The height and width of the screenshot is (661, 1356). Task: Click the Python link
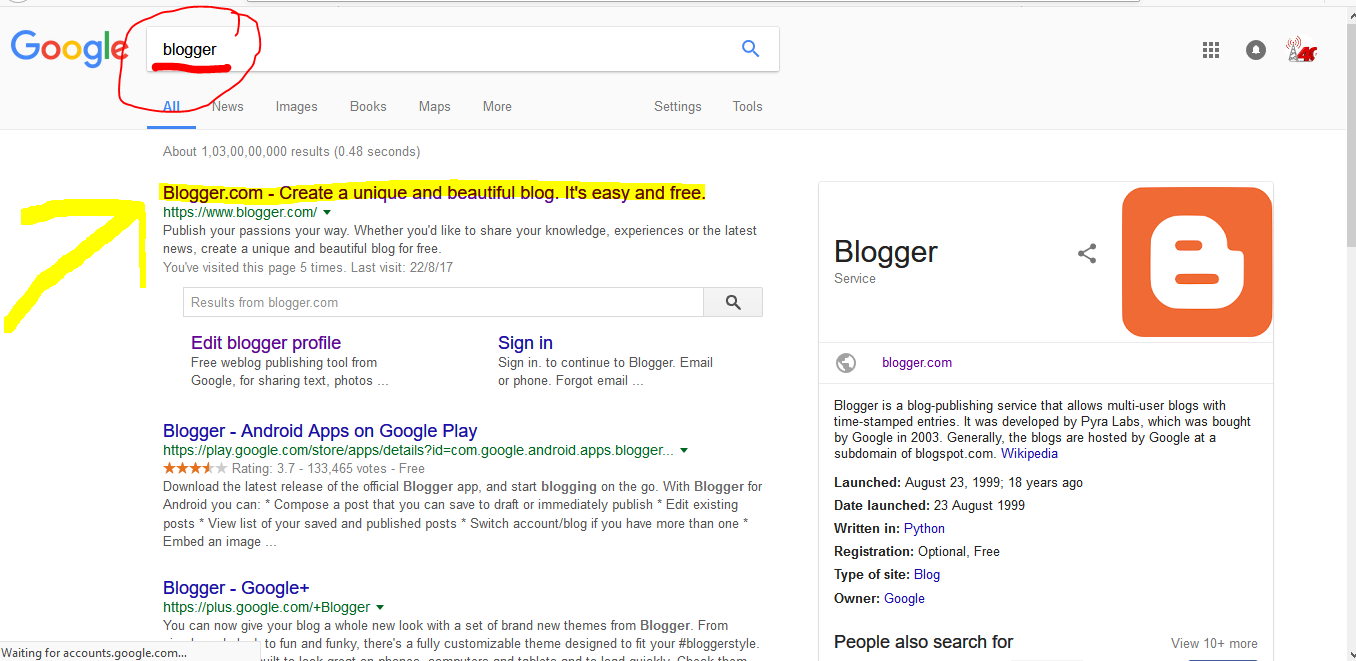(924, 529)
